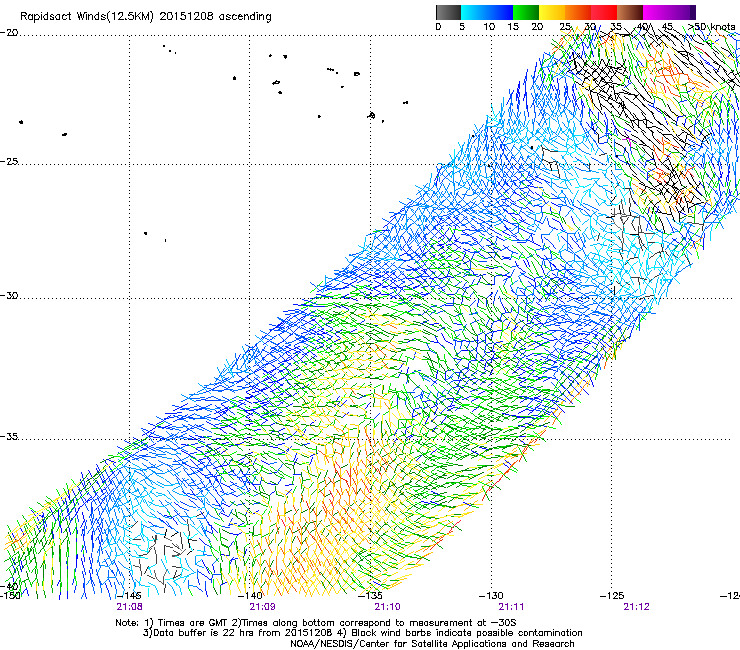The height and width of the screenshot is (650, 740).
Task: Click the -140 longitude axis label
Action: coord(250,596)
